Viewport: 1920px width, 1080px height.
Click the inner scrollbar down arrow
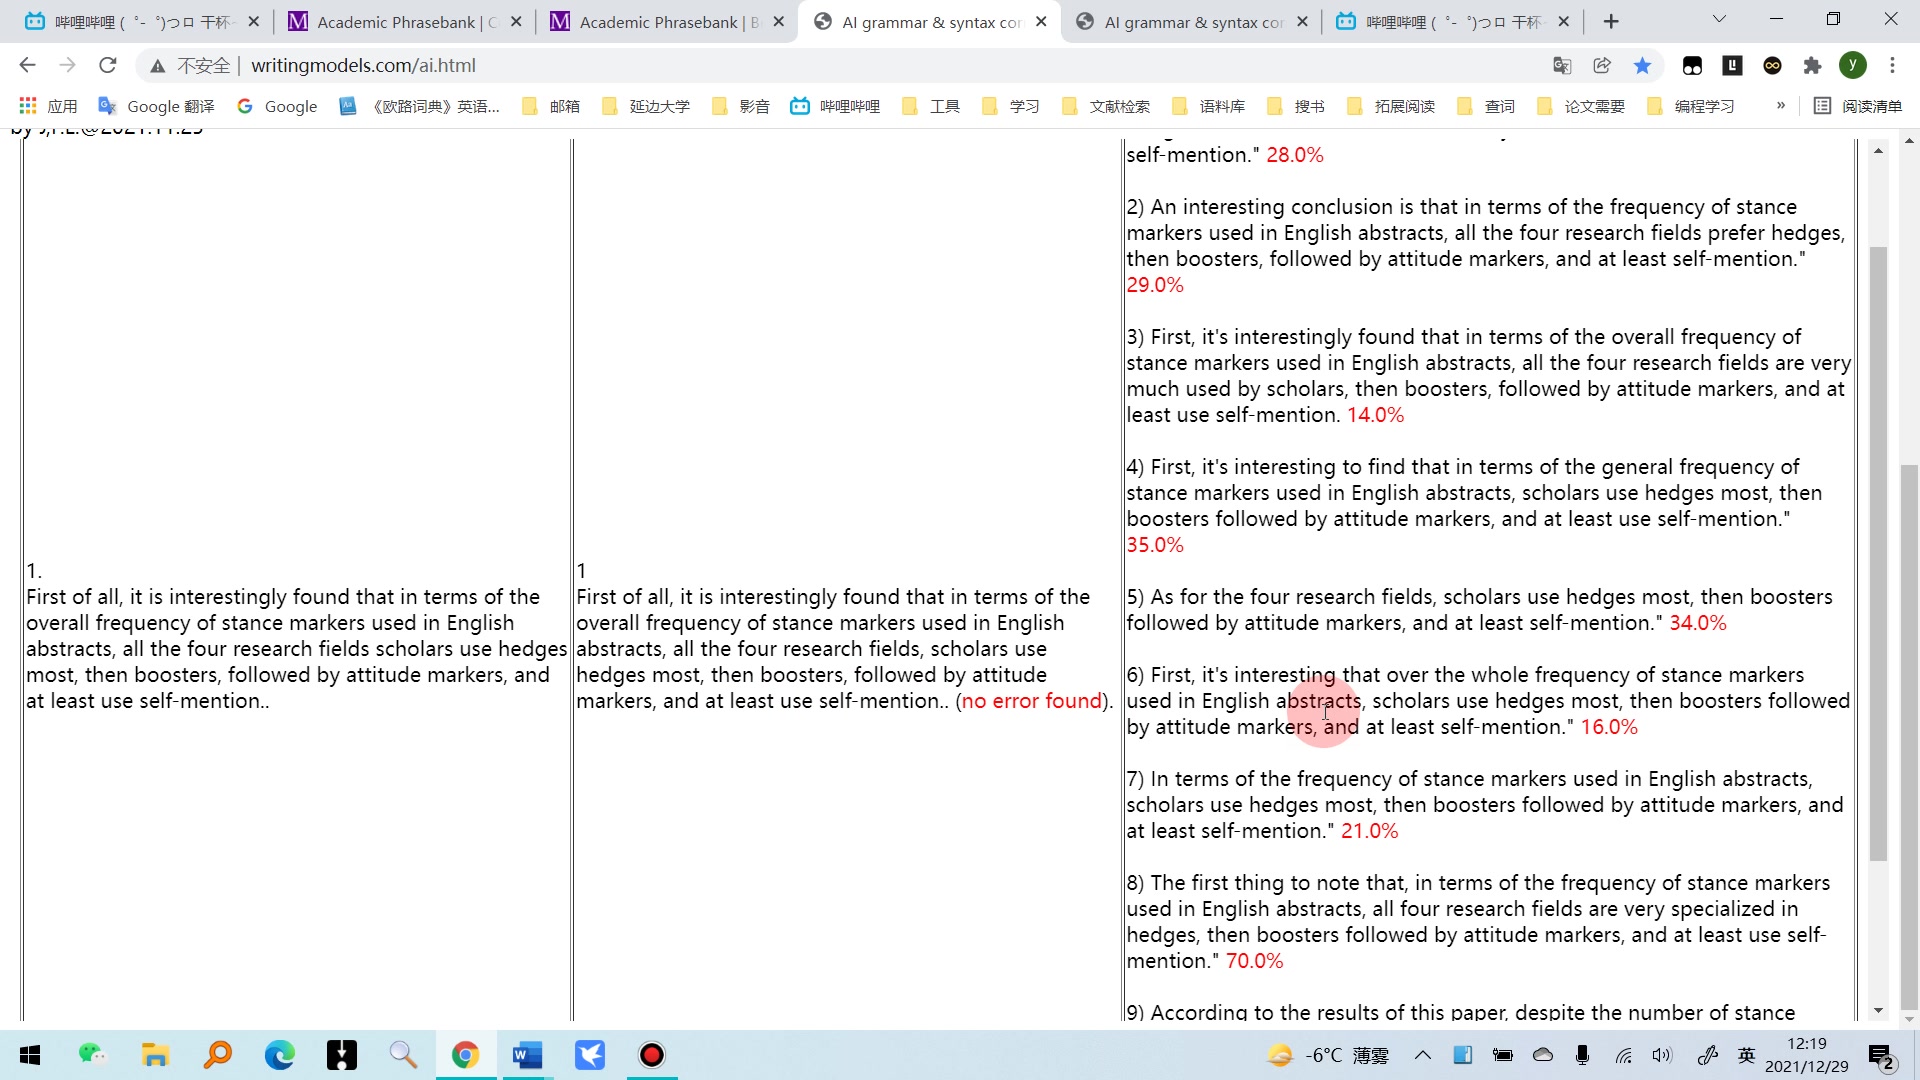pyautogui.click(x=1878, y=1011)
